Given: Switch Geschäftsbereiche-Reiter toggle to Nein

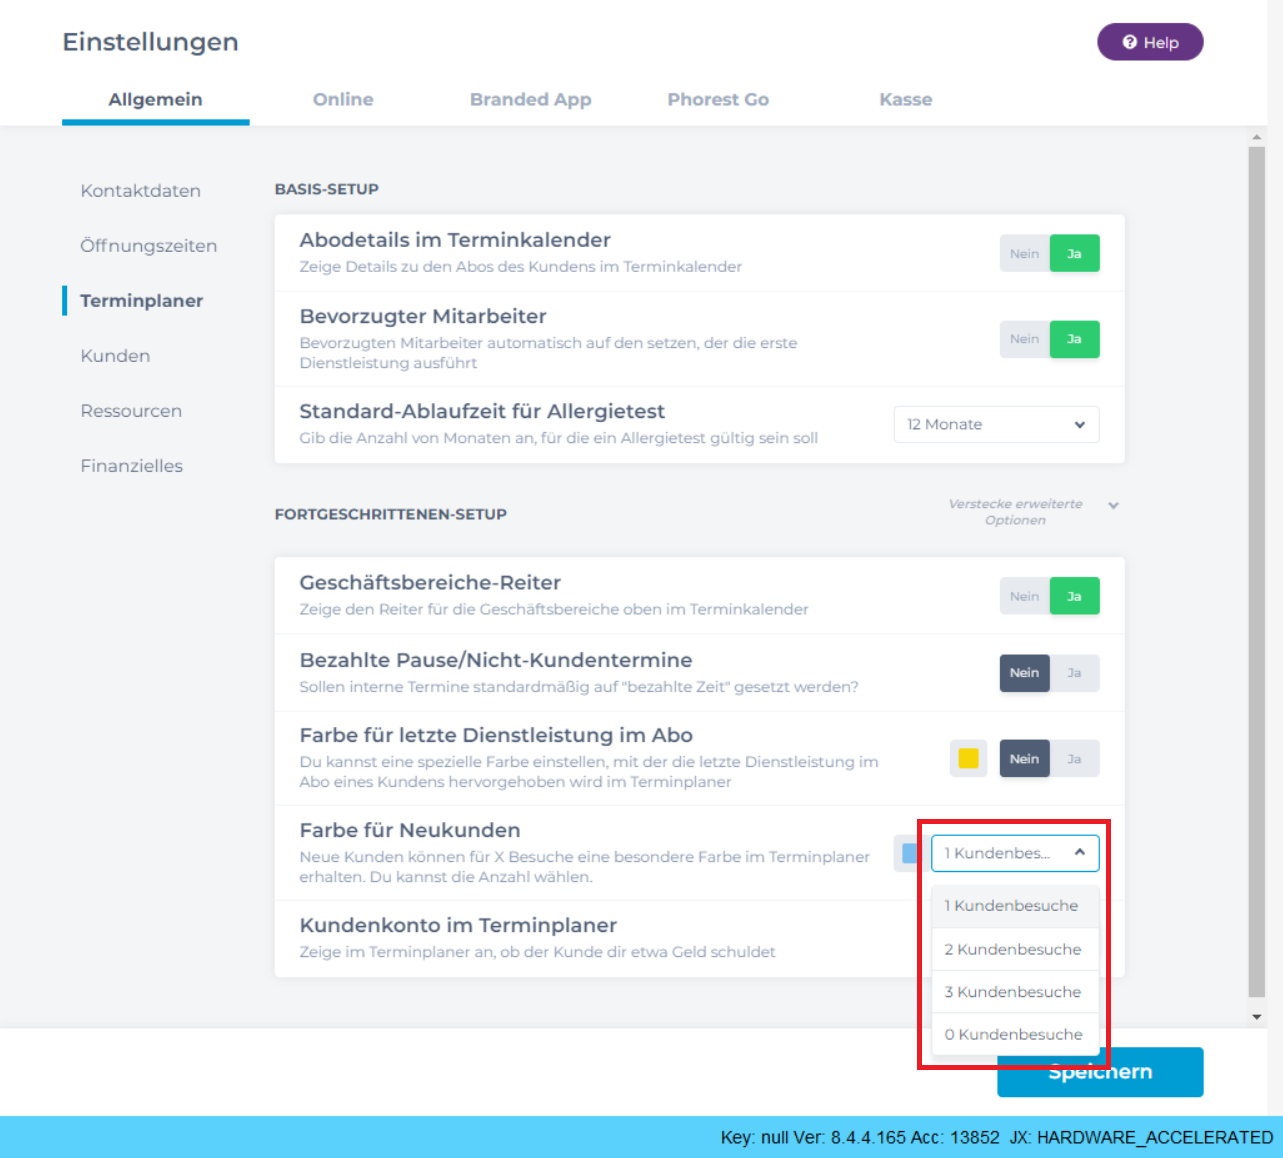Looking at the screenshot, I should click(x=1024, y=596).
